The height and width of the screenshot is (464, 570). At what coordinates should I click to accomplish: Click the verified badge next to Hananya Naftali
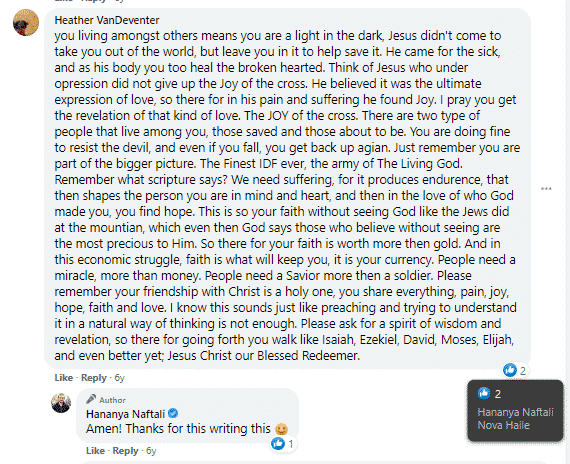tap(173, 413)
